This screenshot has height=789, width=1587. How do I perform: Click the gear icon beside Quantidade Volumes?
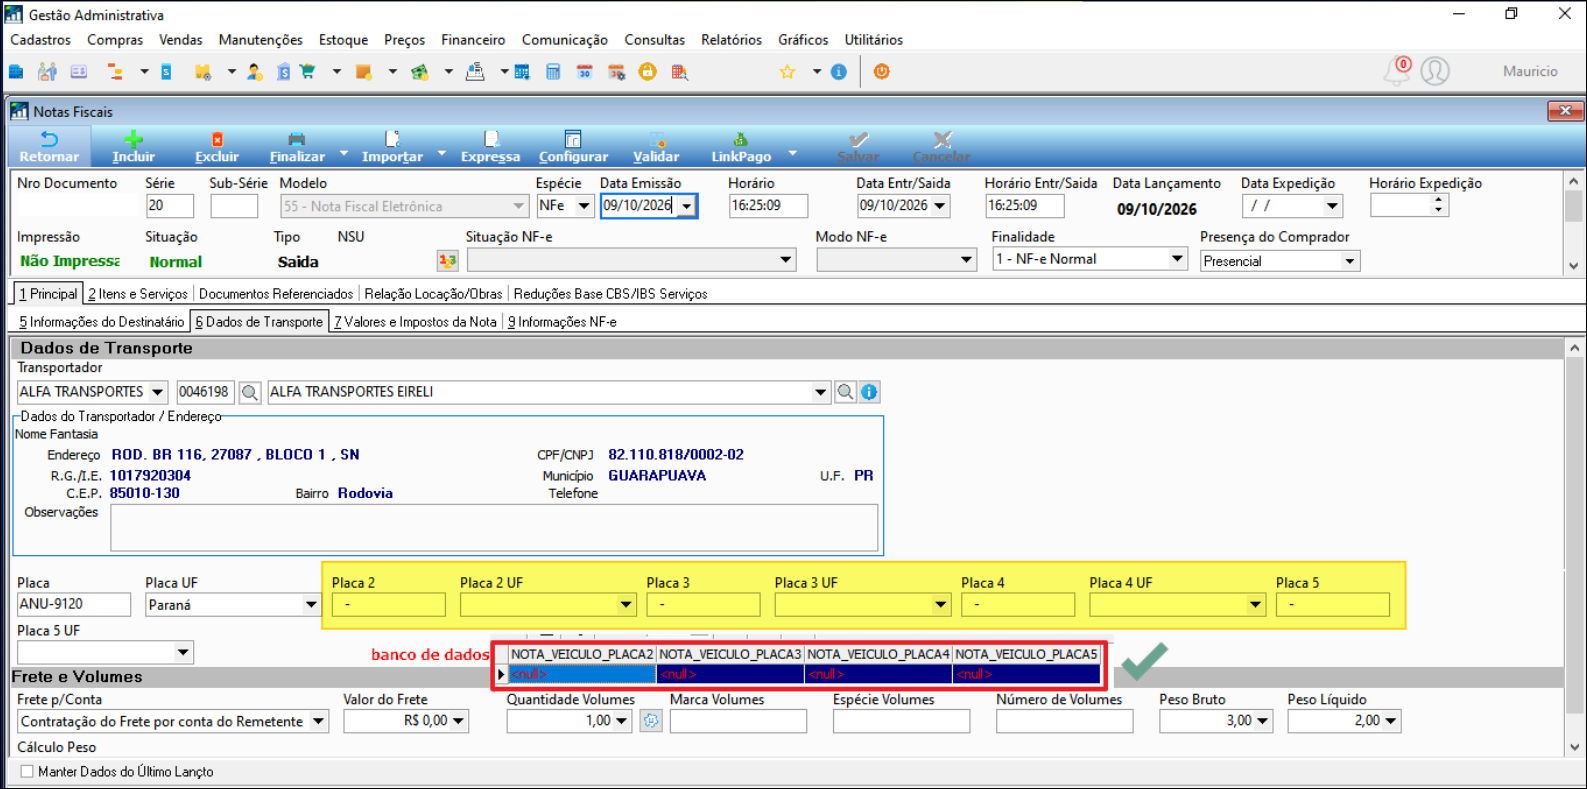coord(651,721)
